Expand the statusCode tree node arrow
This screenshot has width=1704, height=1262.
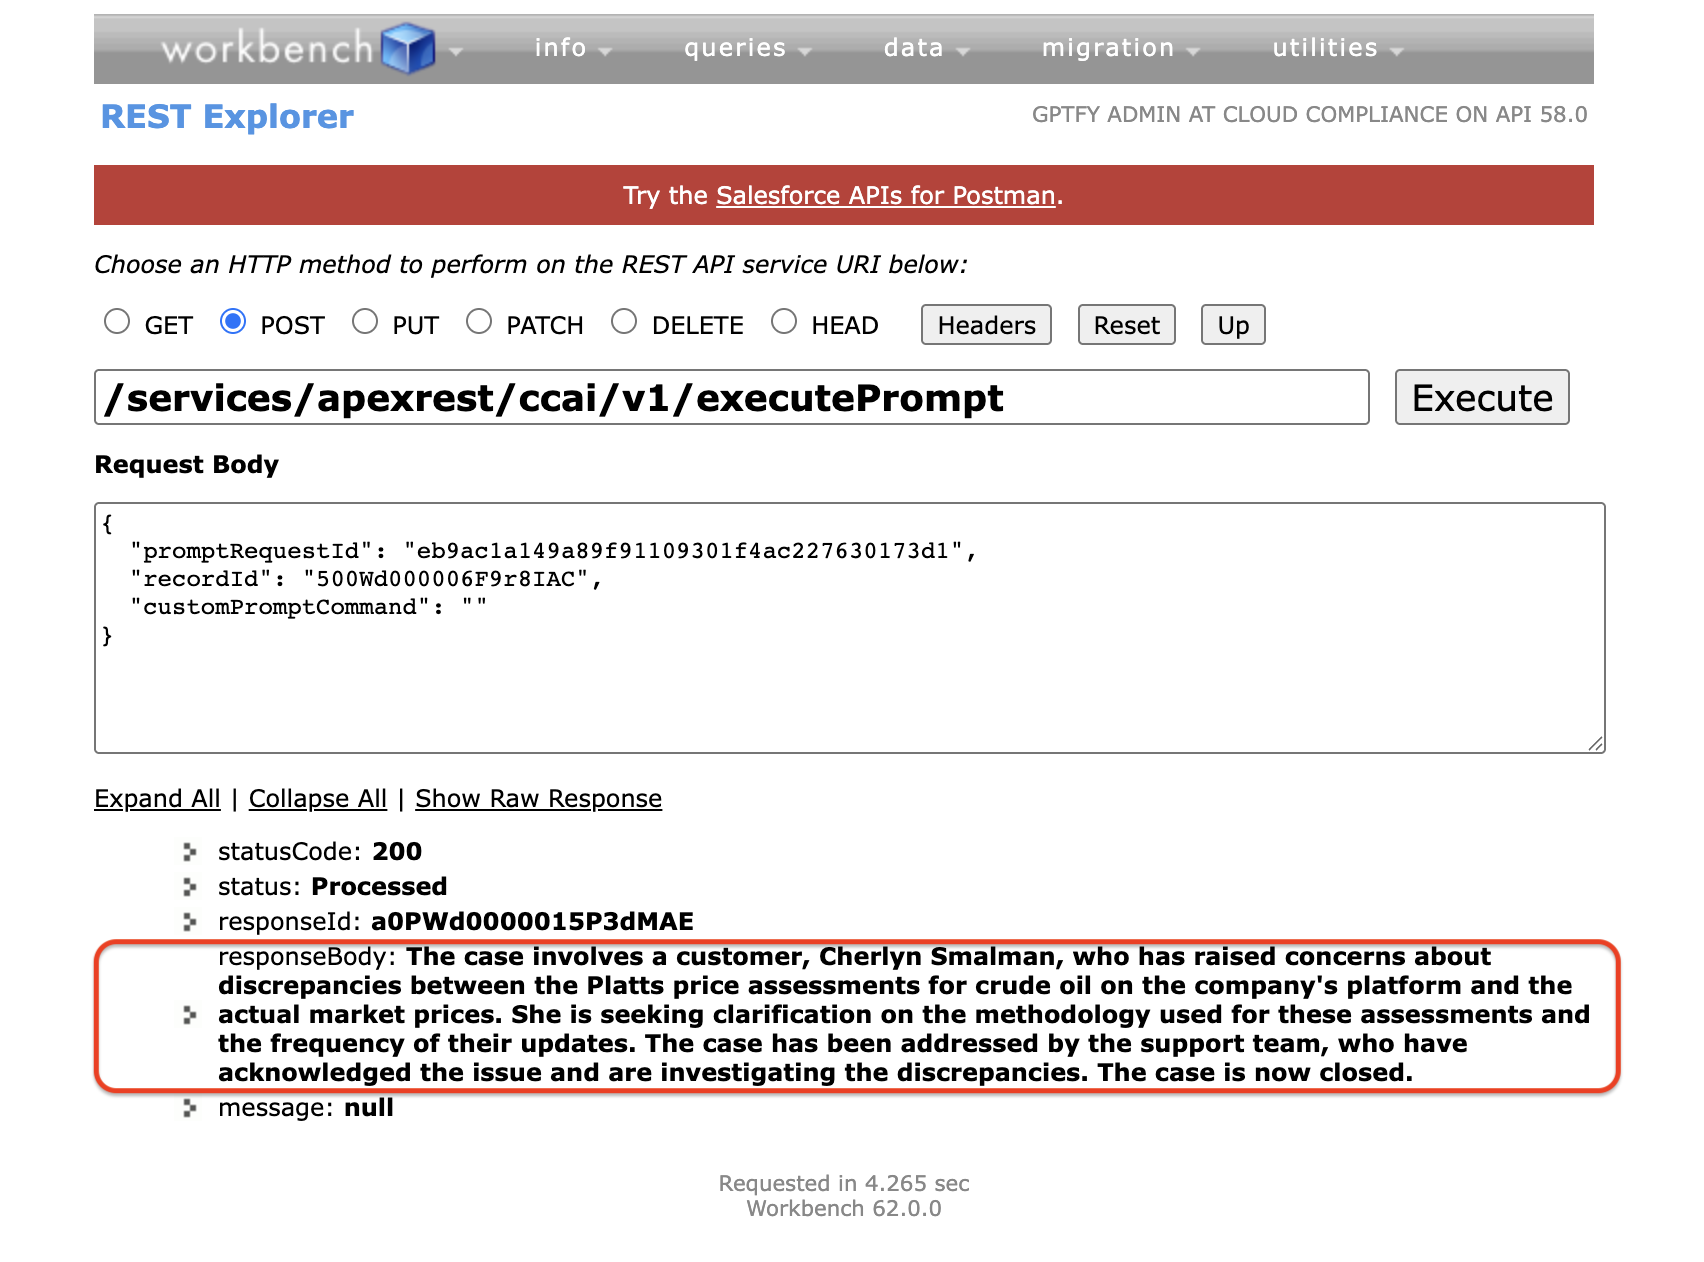(x=189, y=852)
